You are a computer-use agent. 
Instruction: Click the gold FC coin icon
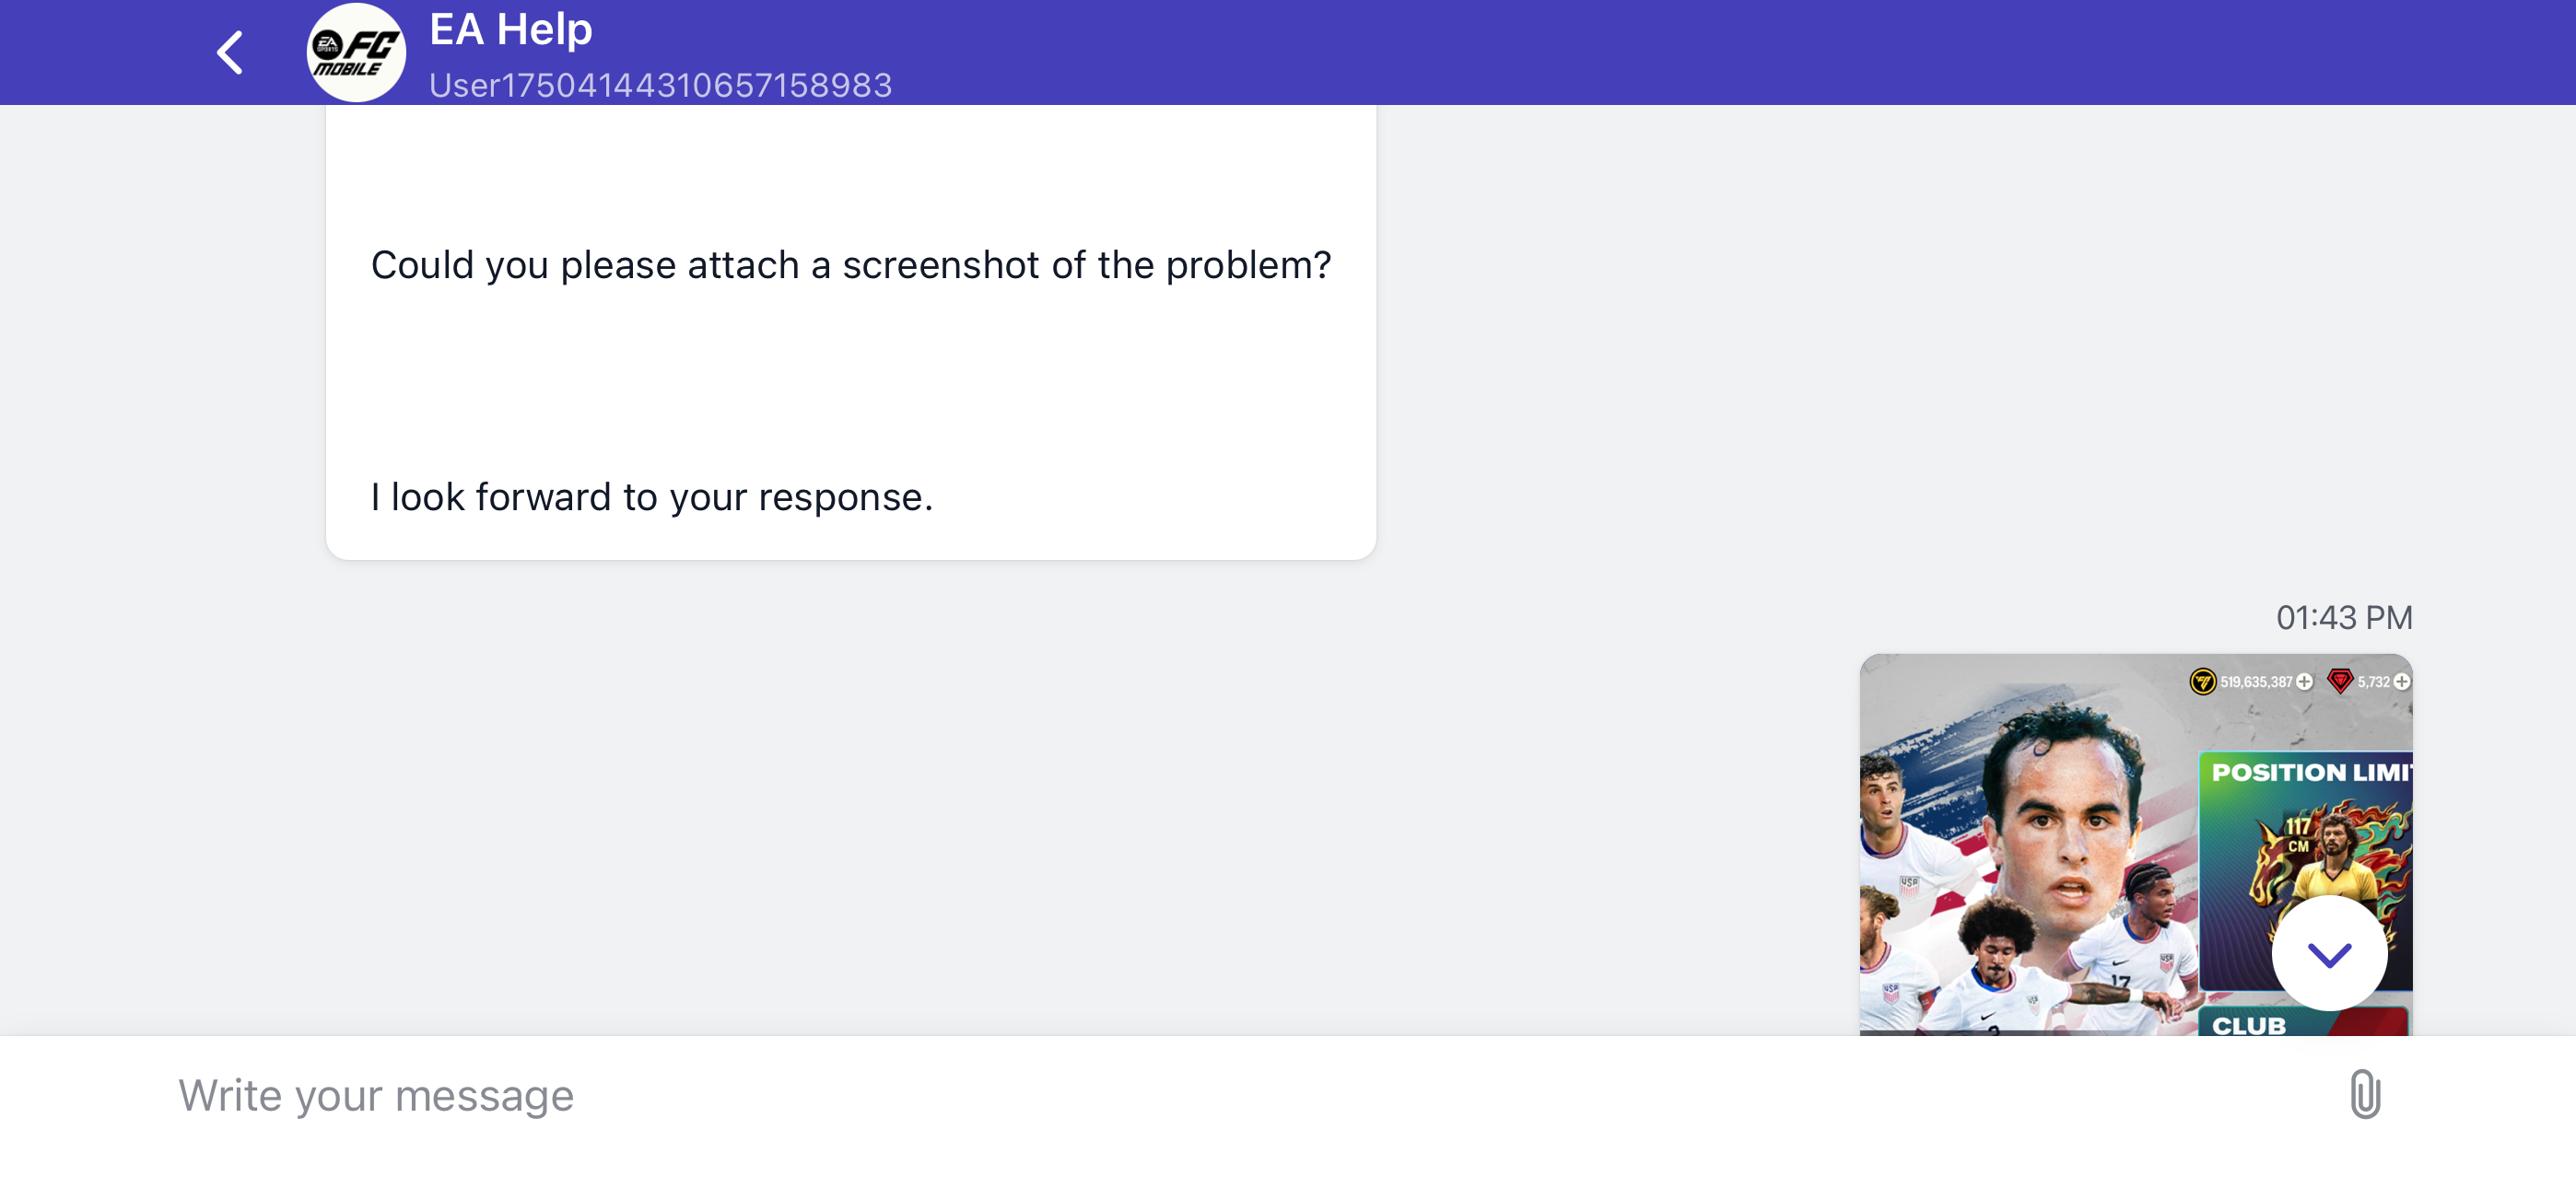2202,682
